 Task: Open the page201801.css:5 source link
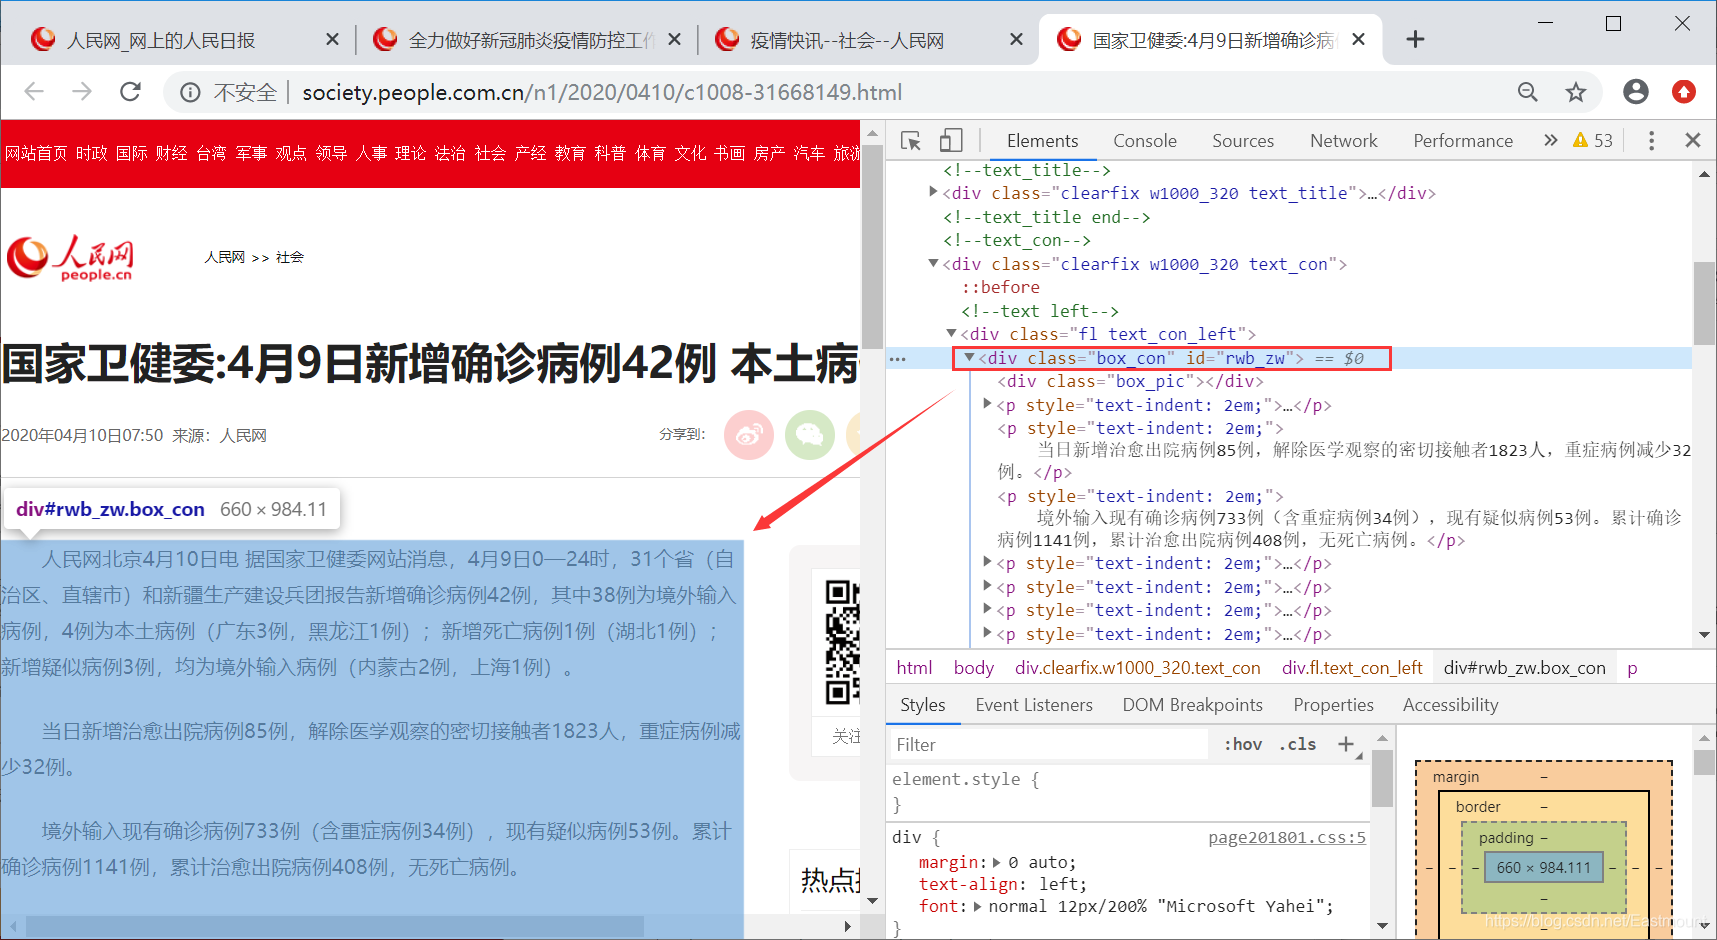pos(1287,838)
